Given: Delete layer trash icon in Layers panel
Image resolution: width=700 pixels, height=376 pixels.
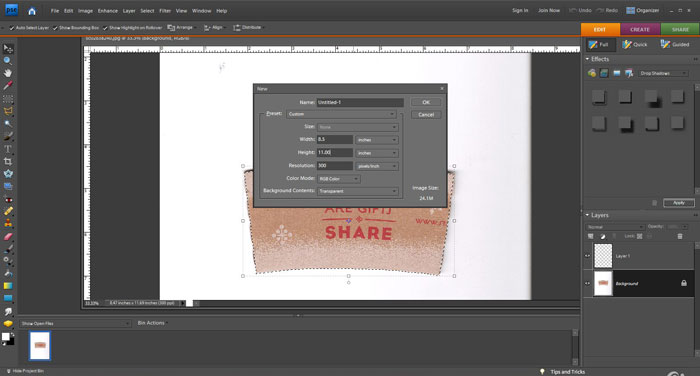Looking at the screenshot, I should pos(680,236).
